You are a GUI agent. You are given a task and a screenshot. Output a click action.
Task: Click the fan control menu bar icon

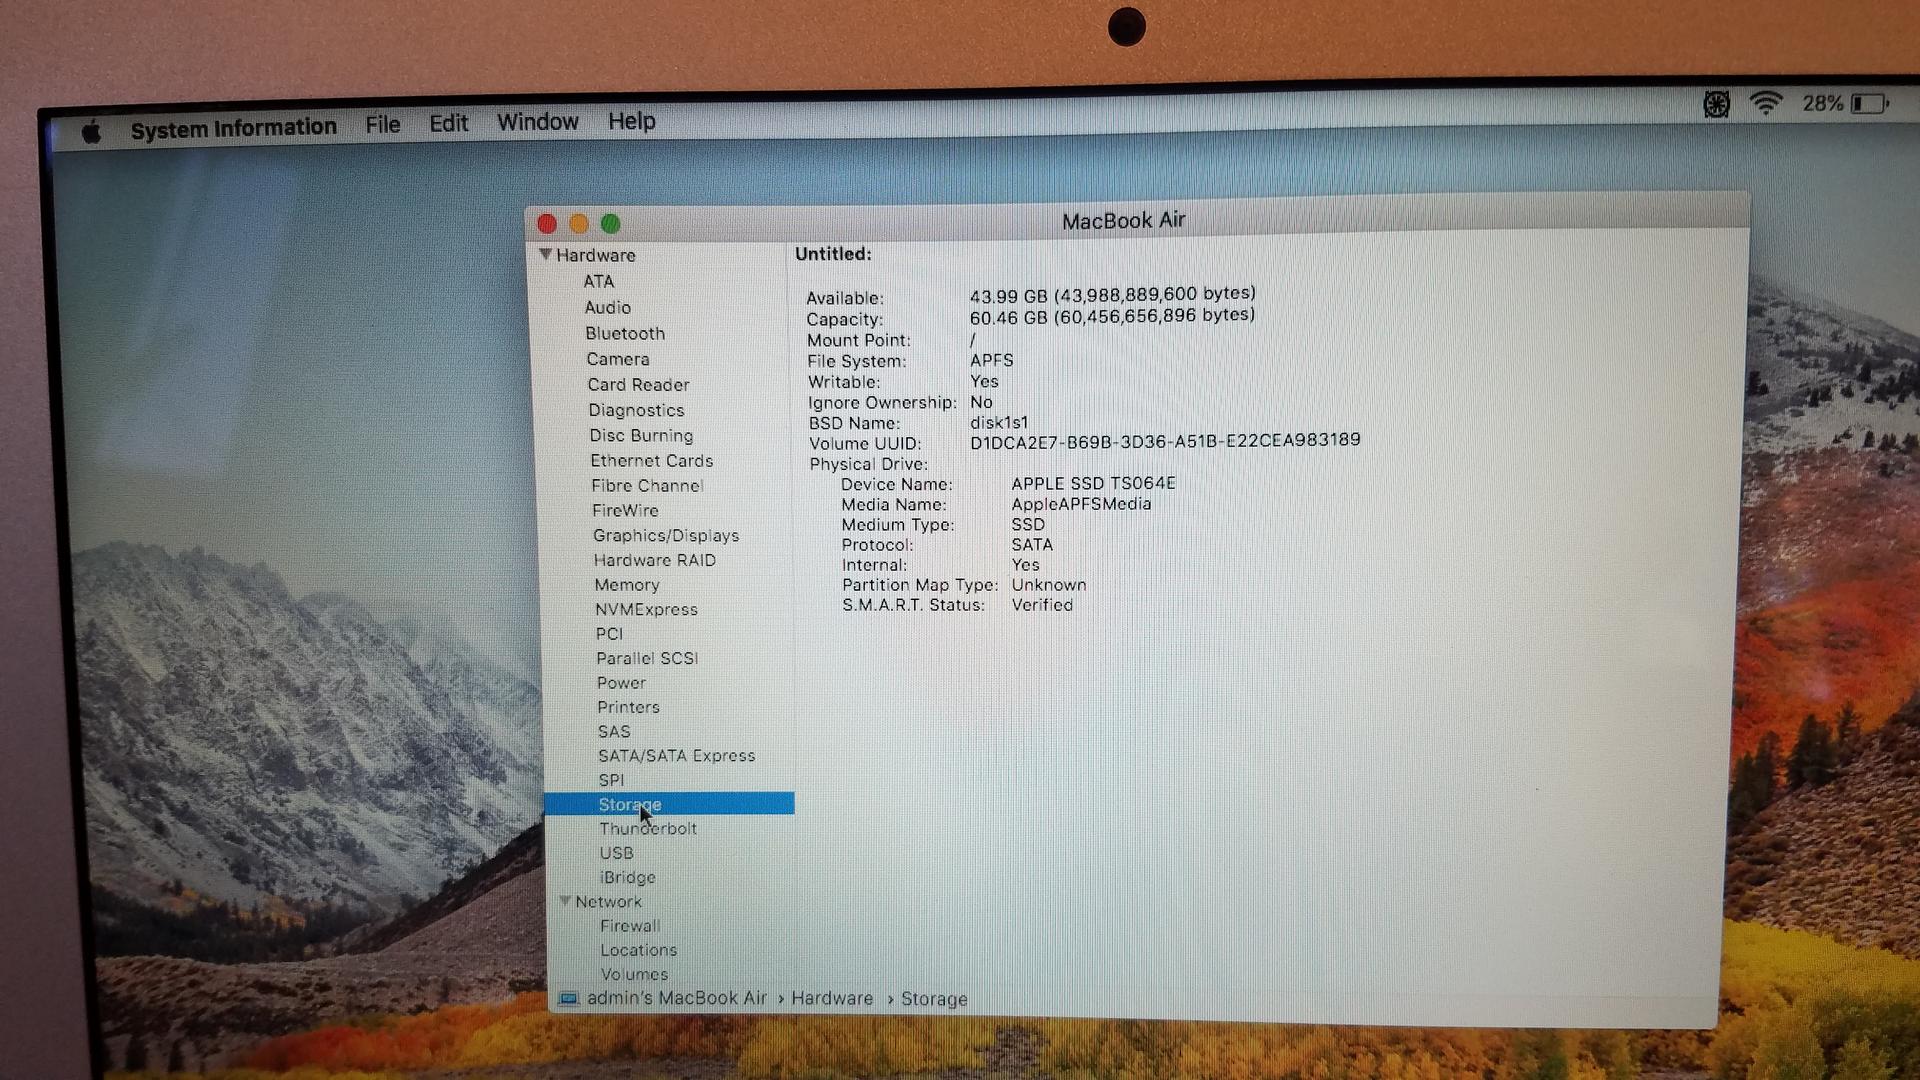click(1716, 104)
